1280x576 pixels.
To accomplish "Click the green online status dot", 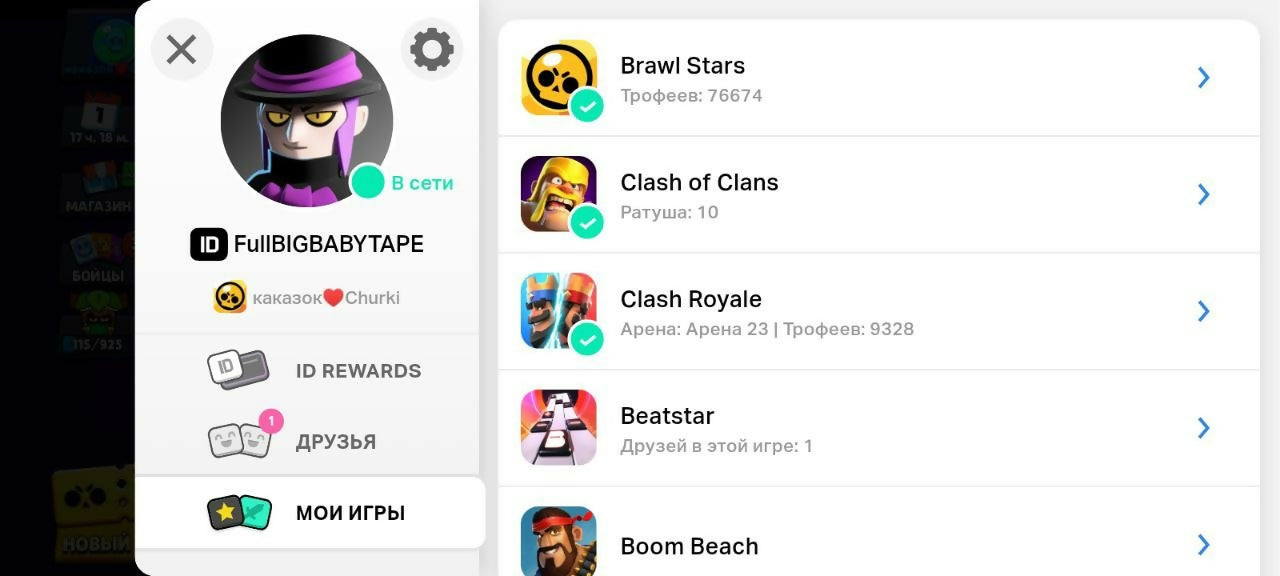I will [x=368, y=182].
